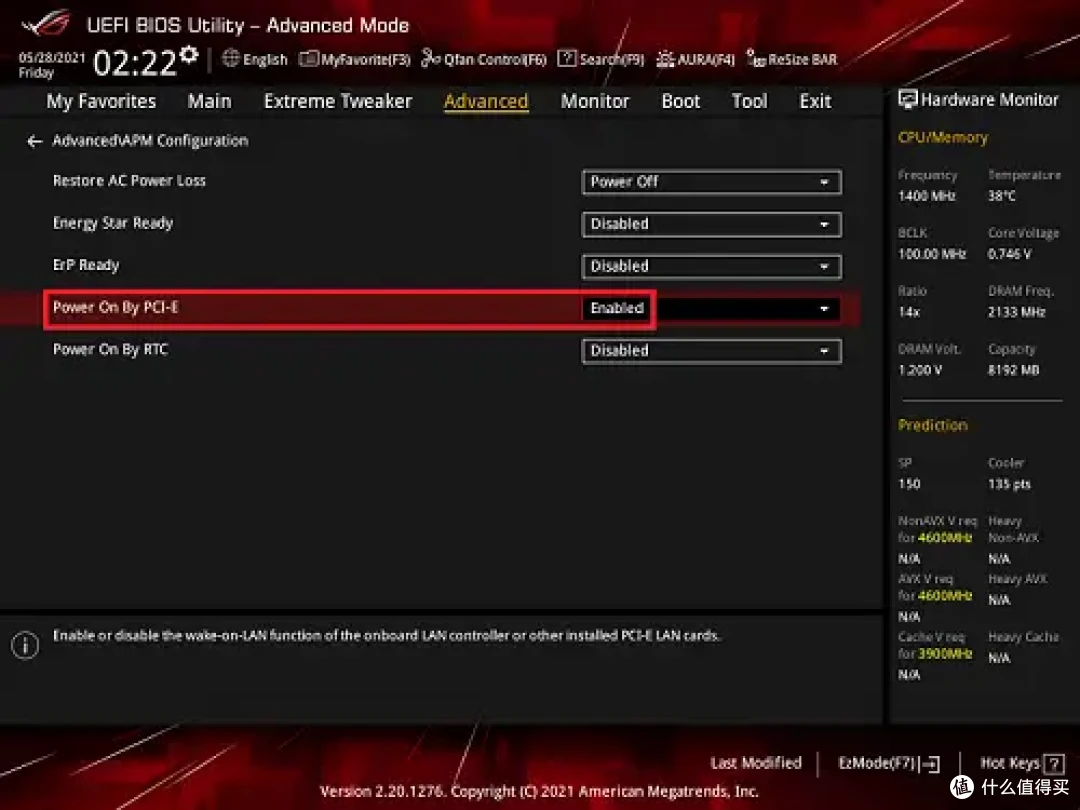Viewport: 1080px width, 810px height.
Task: Select the Exit tab
Action: [815, 101]
